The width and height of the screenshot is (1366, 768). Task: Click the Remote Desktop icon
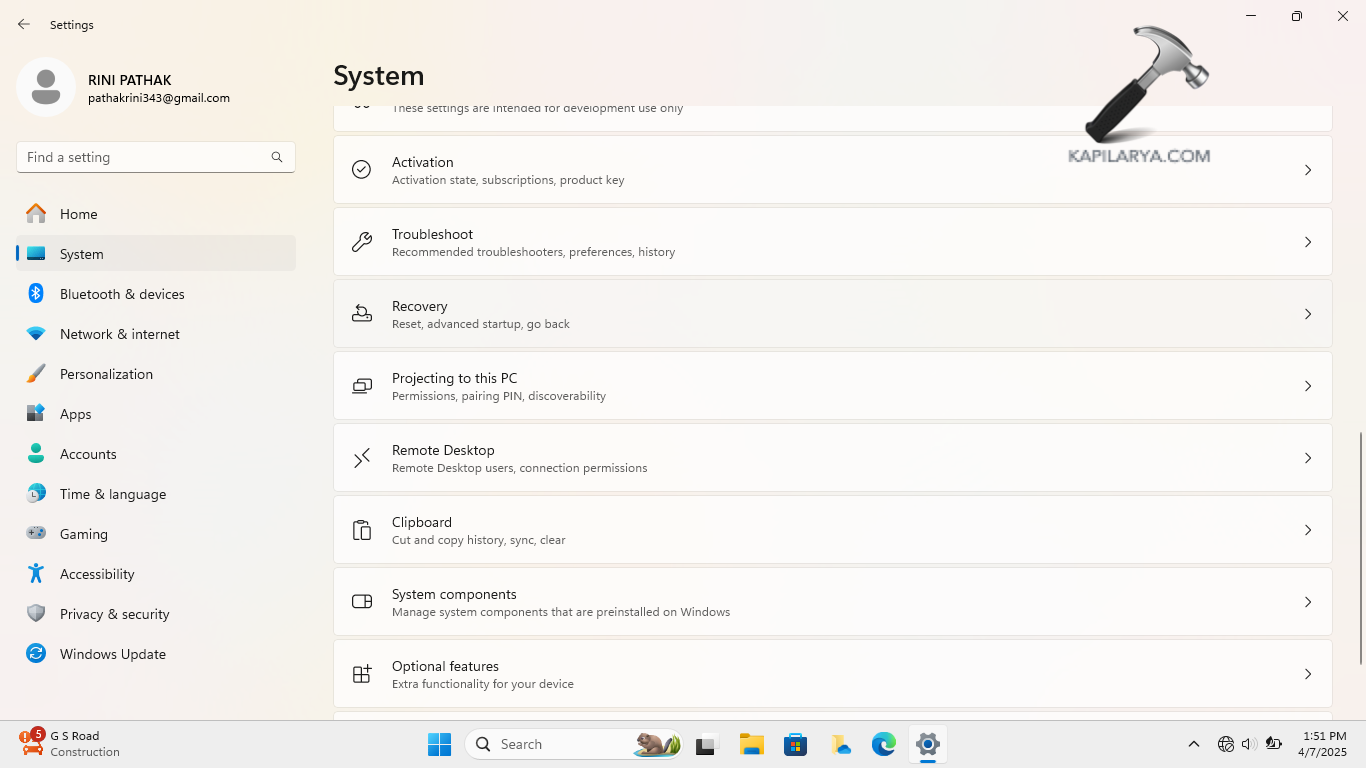click(362, 458)
